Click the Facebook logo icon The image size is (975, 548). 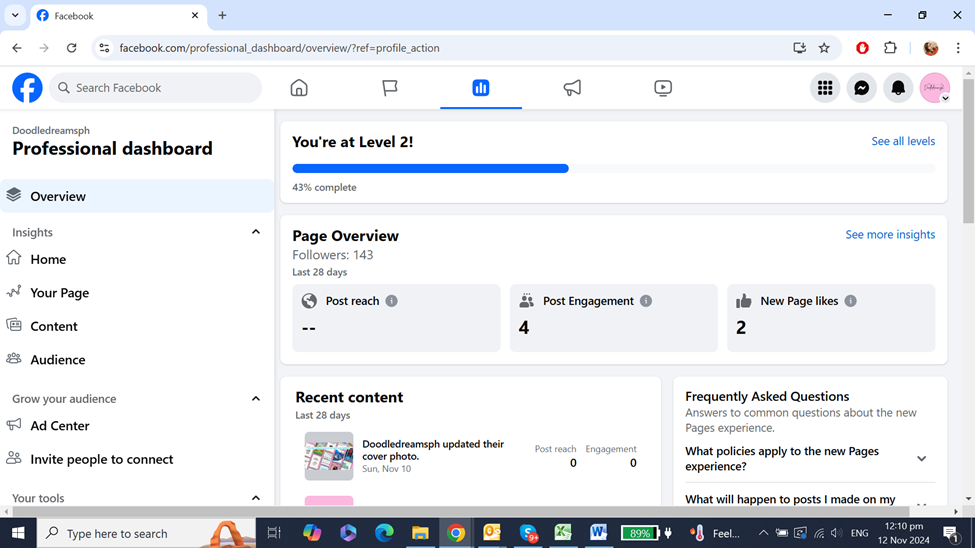pyautogui.click(x=27, y=88)
